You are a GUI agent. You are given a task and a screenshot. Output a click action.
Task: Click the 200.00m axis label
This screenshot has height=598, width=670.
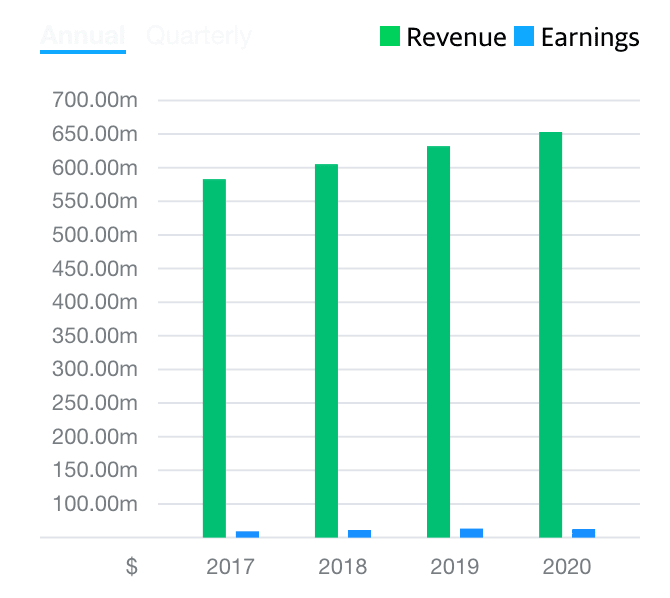pos(95,437)
